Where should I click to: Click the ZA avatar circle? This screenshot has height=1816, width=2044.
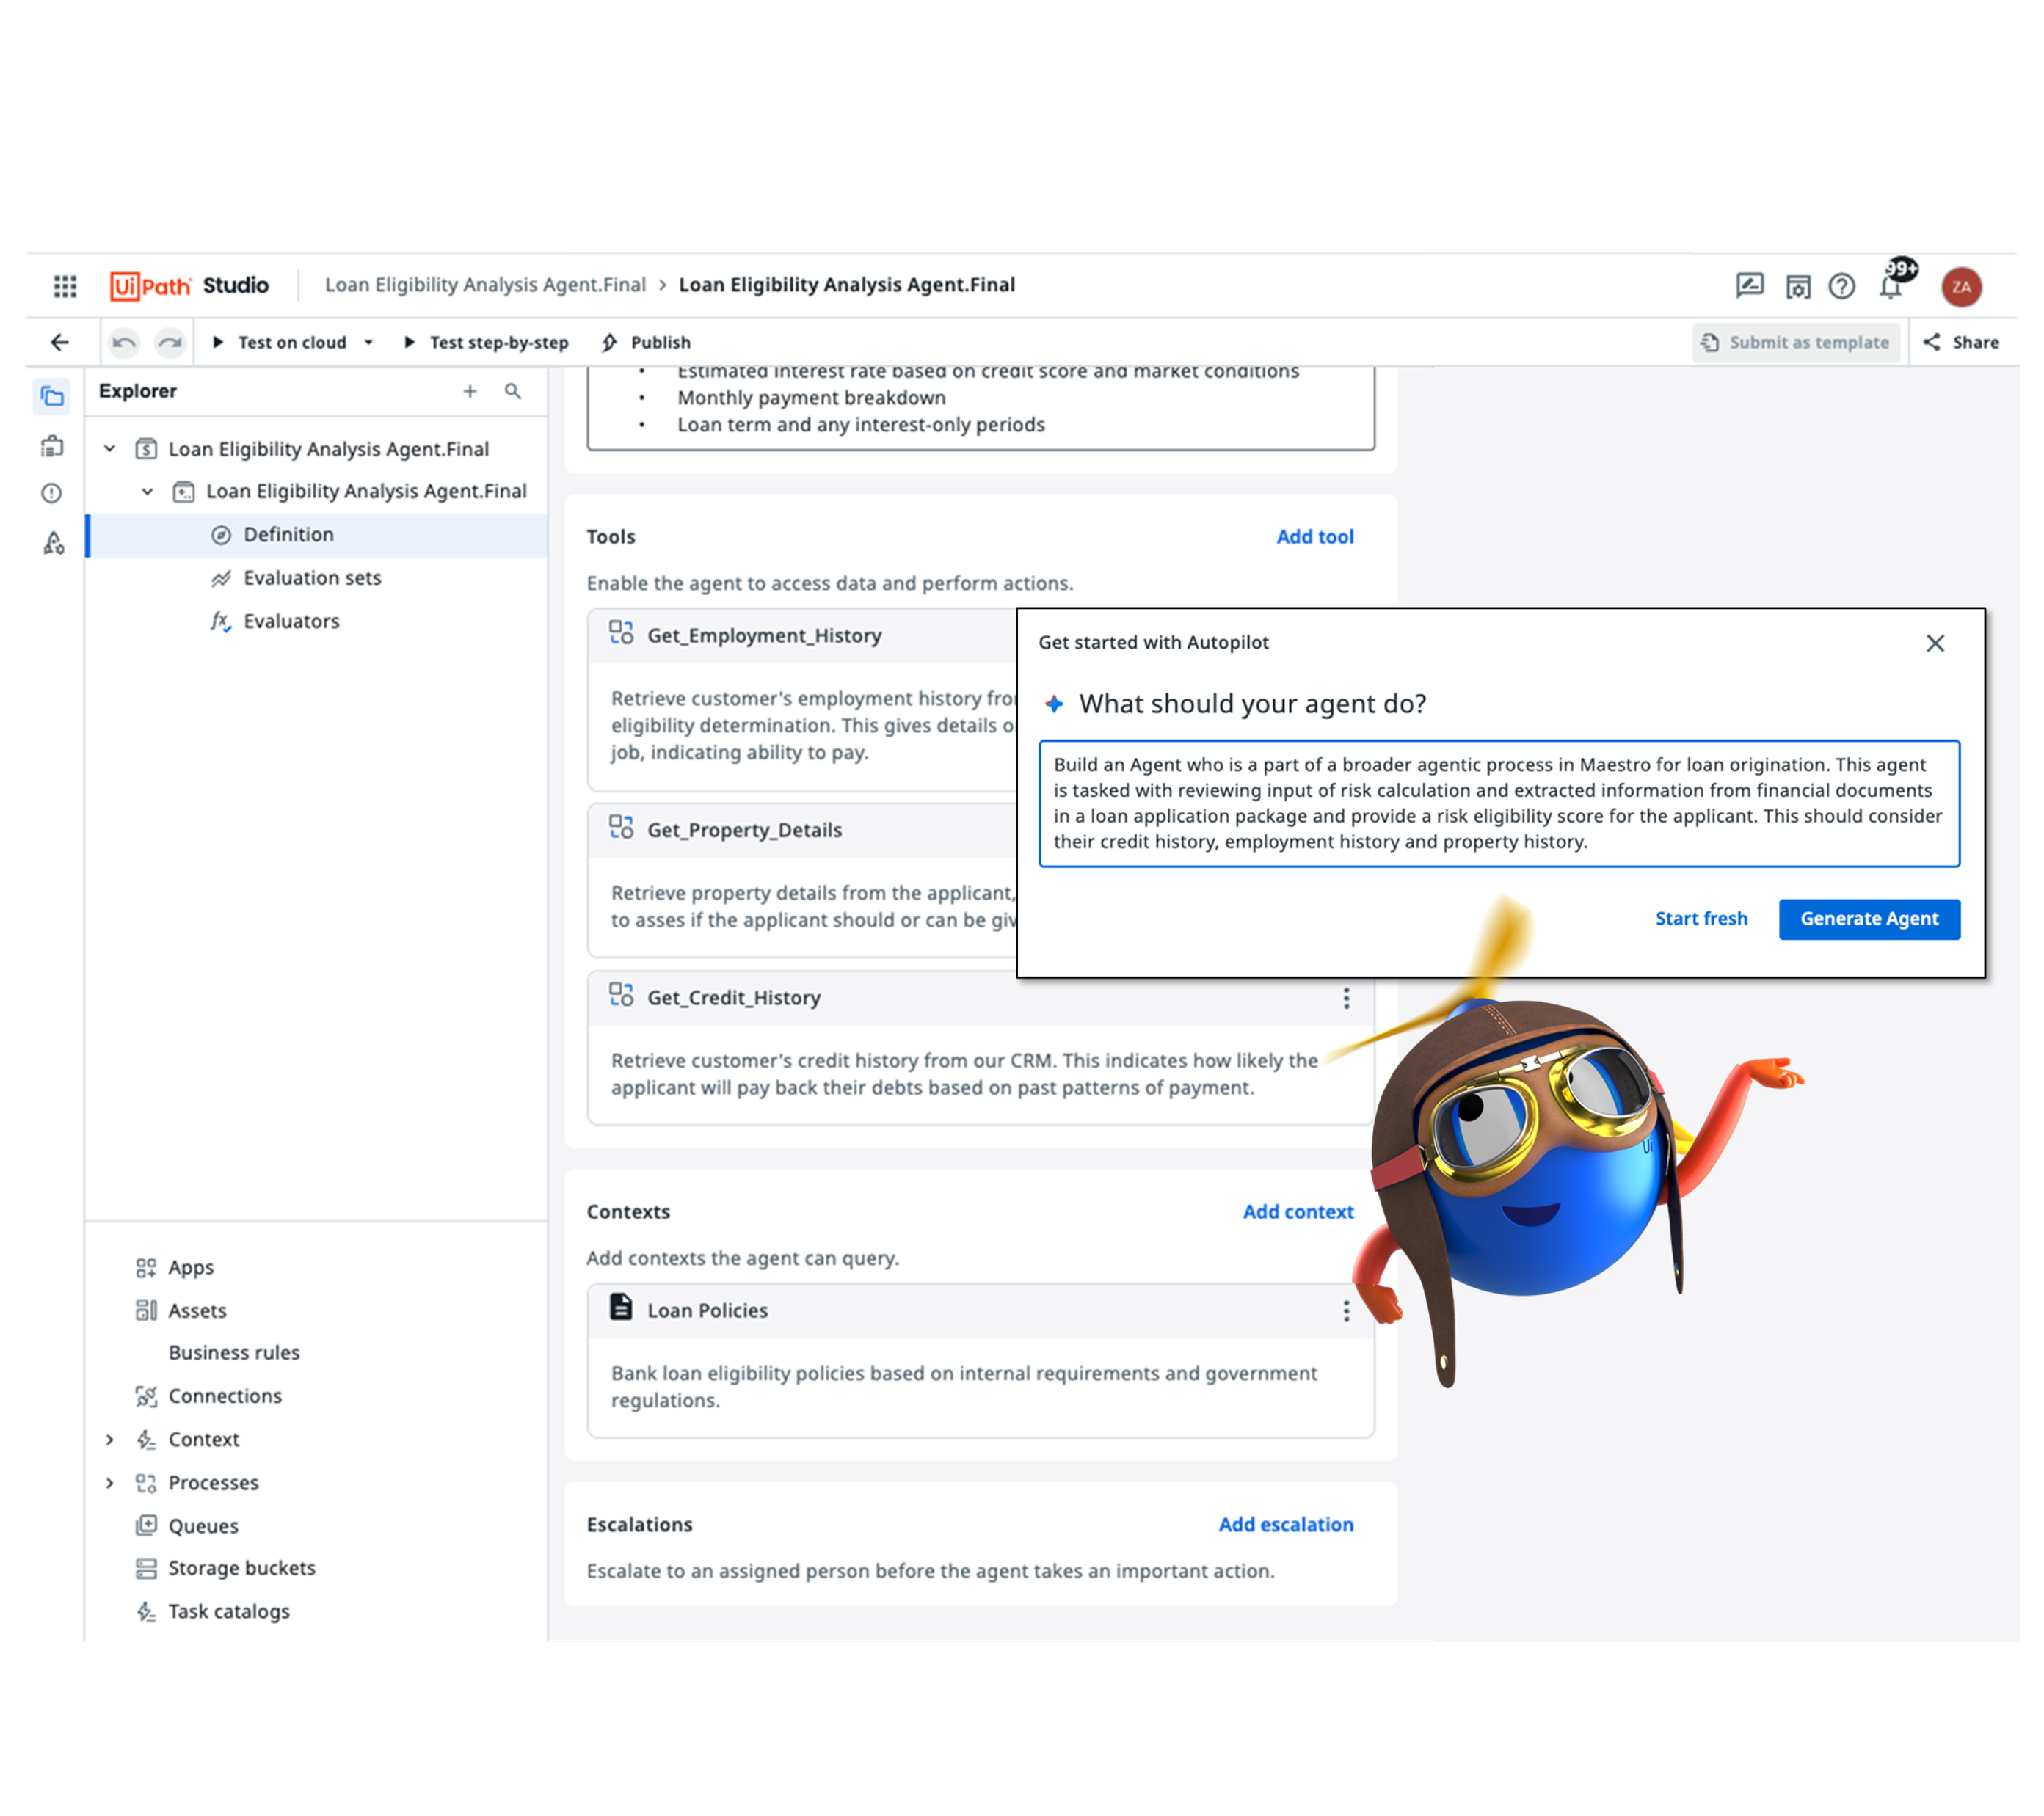tap(1963, 287)
